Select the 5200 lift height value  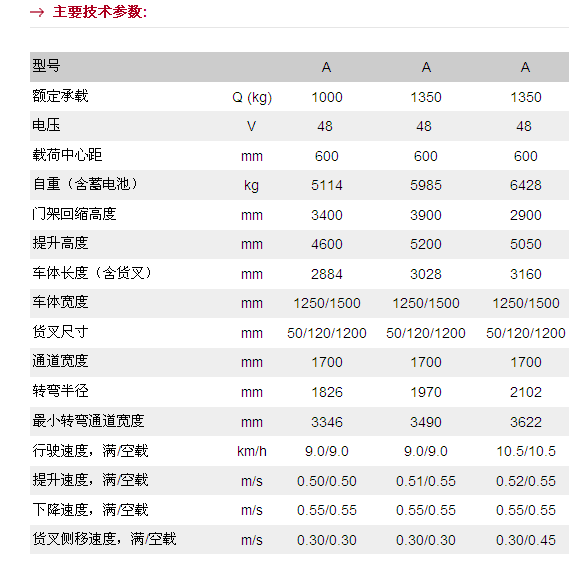(x=426, y=244)
